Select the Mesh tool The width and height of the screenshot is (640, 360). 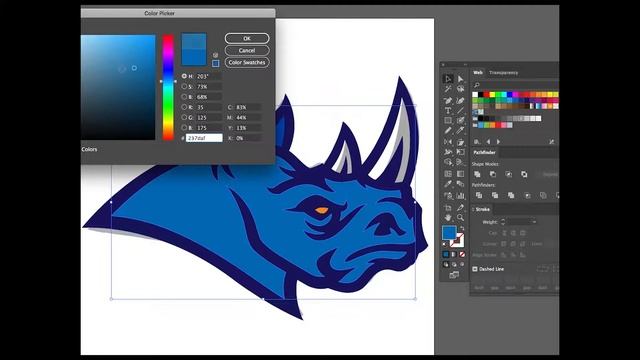tap(448, 173)
